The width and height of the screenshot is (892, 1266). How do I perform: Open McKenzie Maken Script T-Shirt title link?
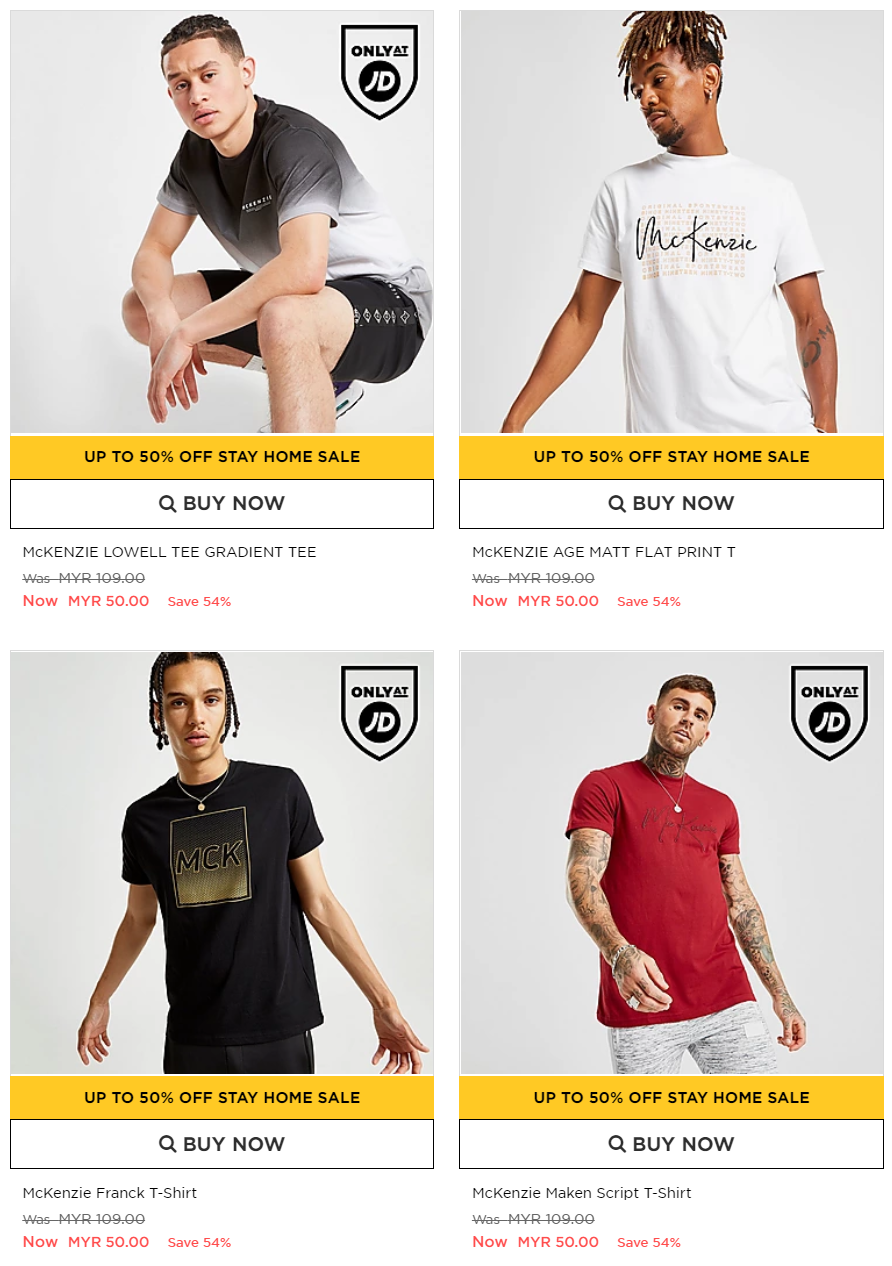(582, 1193)
